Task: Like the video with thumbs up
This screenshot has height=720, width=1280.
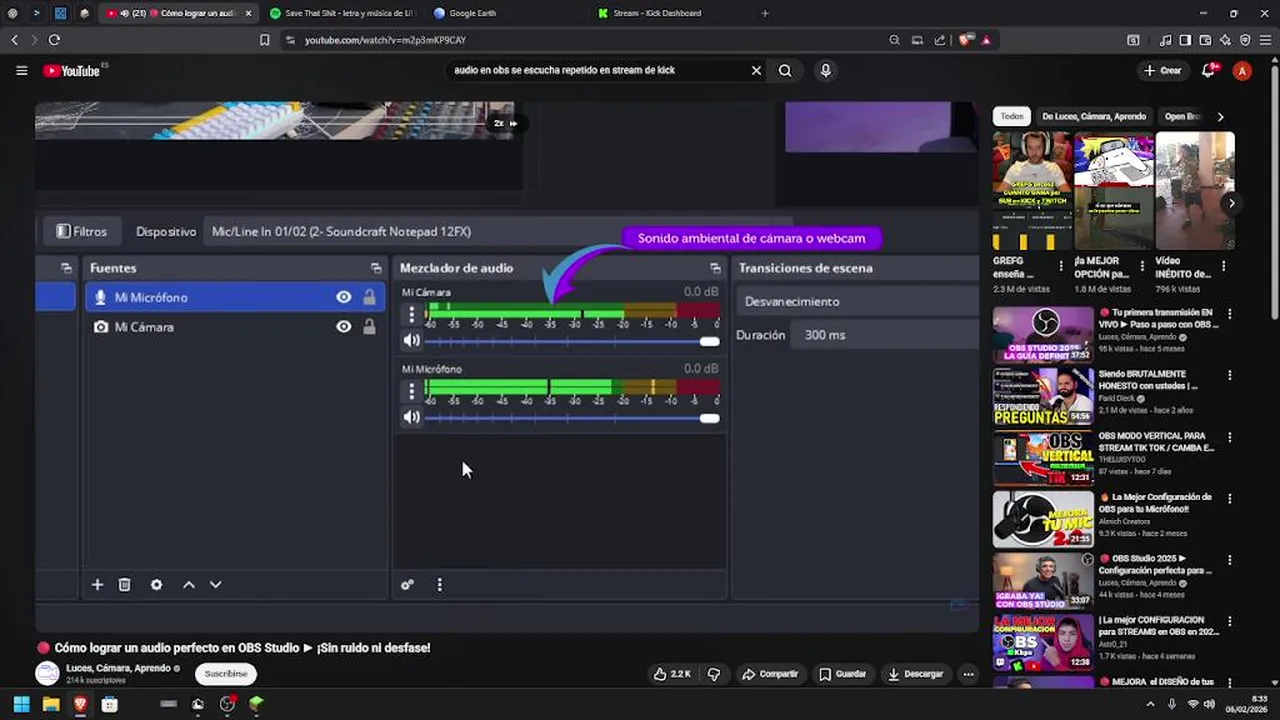Action: [x=672, y=674]
